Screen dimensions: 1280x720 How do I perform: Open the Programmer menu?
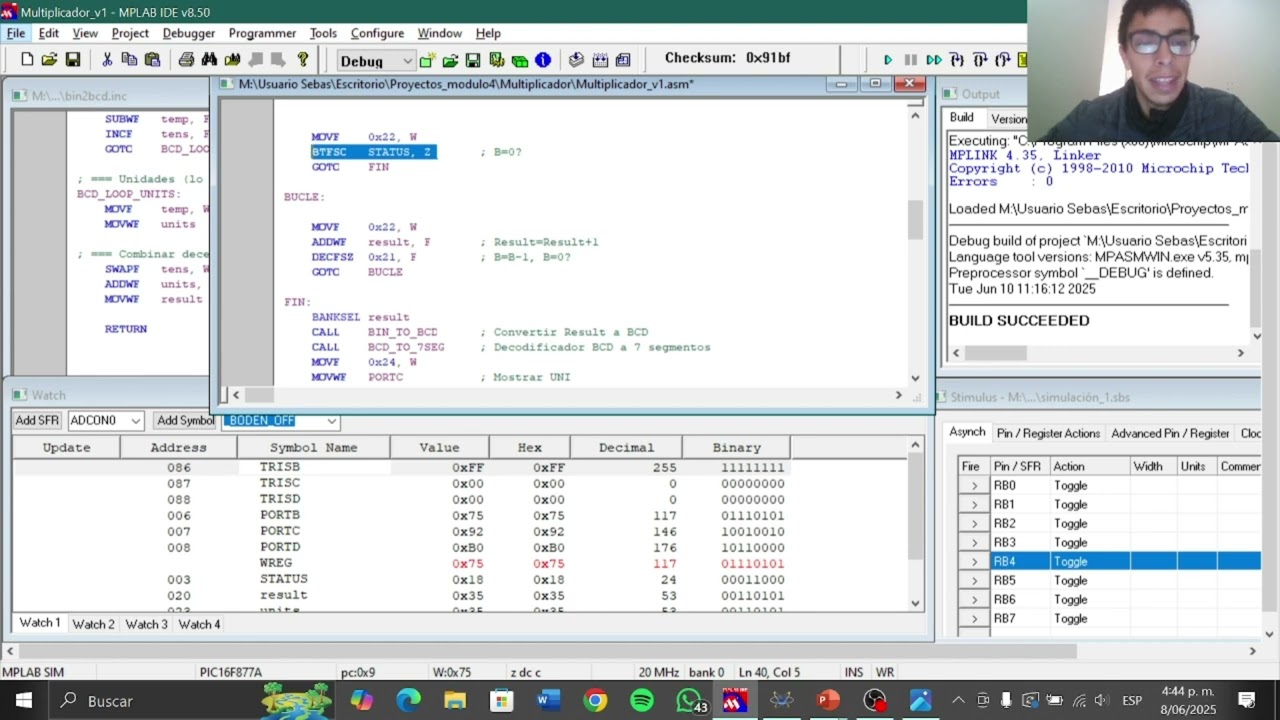pyautogui.click(x=262, y=33)
